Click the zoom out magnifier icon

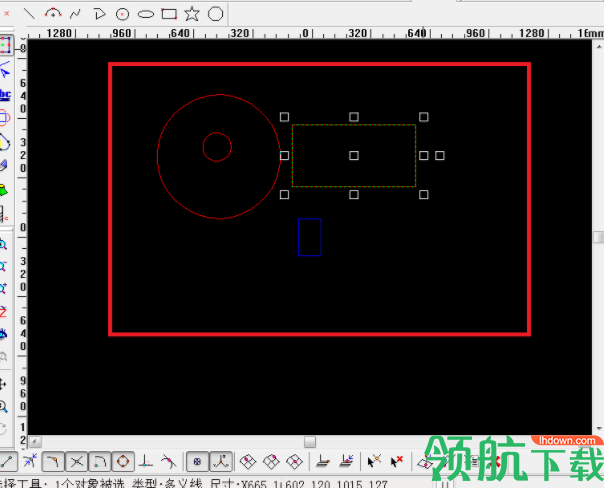click(3, 266)
